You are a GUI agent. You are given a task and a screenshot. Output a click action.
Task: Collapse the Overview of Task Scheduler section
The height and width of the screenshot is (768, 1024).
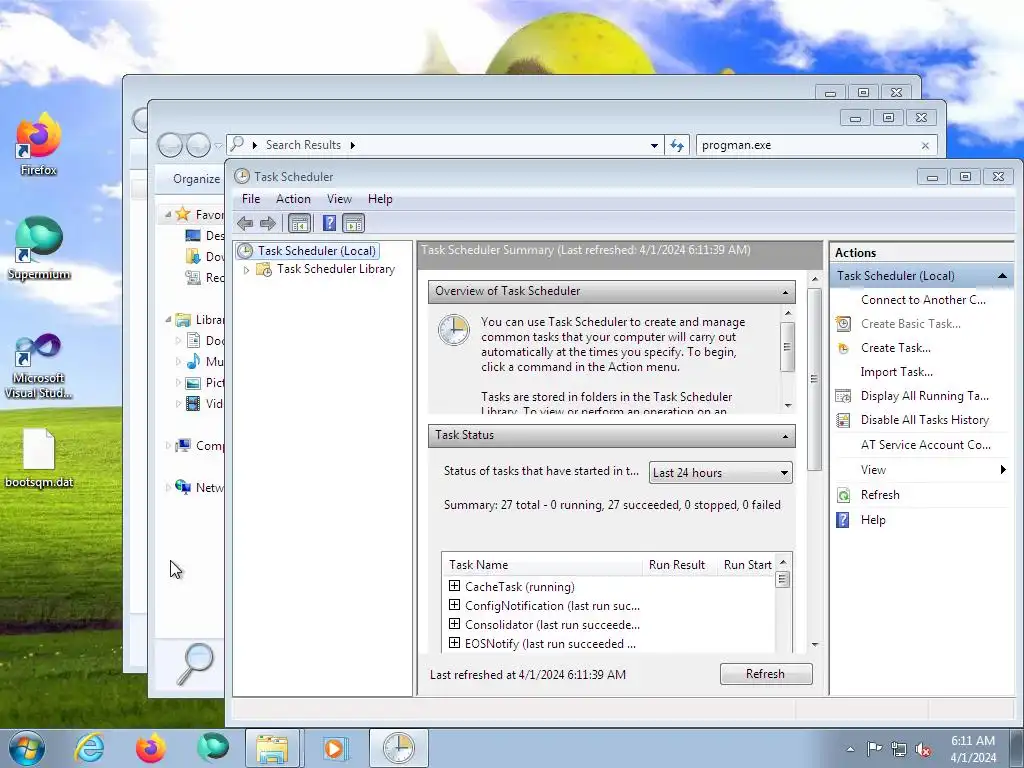[x=785, y=292]
